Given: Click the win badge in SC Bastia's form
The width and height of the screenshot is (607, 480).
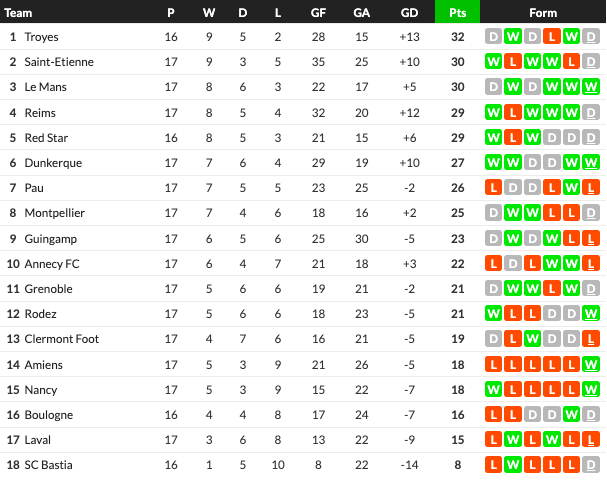Looking at the screenshot, I should 513,464.
